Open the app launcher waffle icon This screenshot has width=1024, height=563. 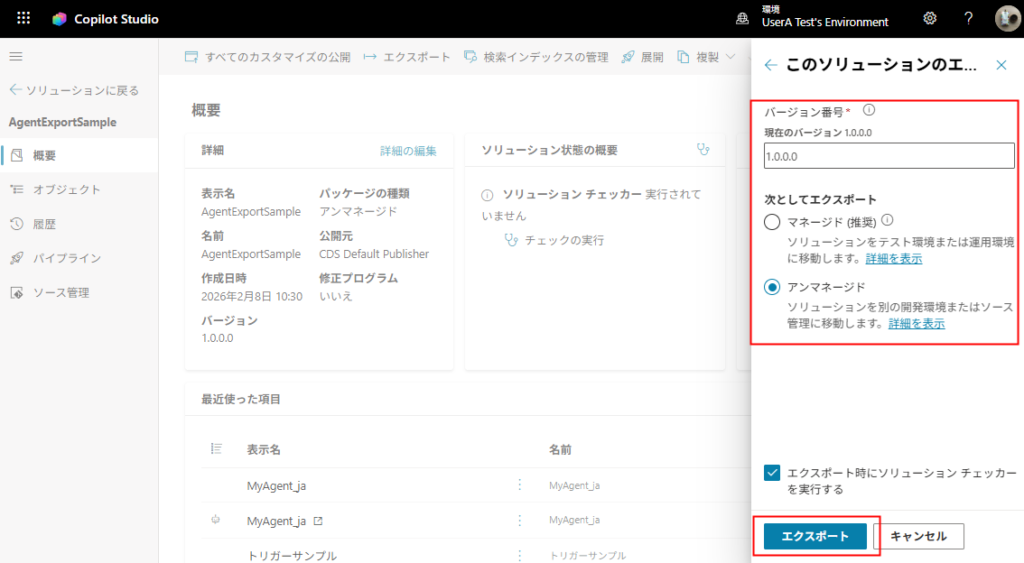coord(24,18)
